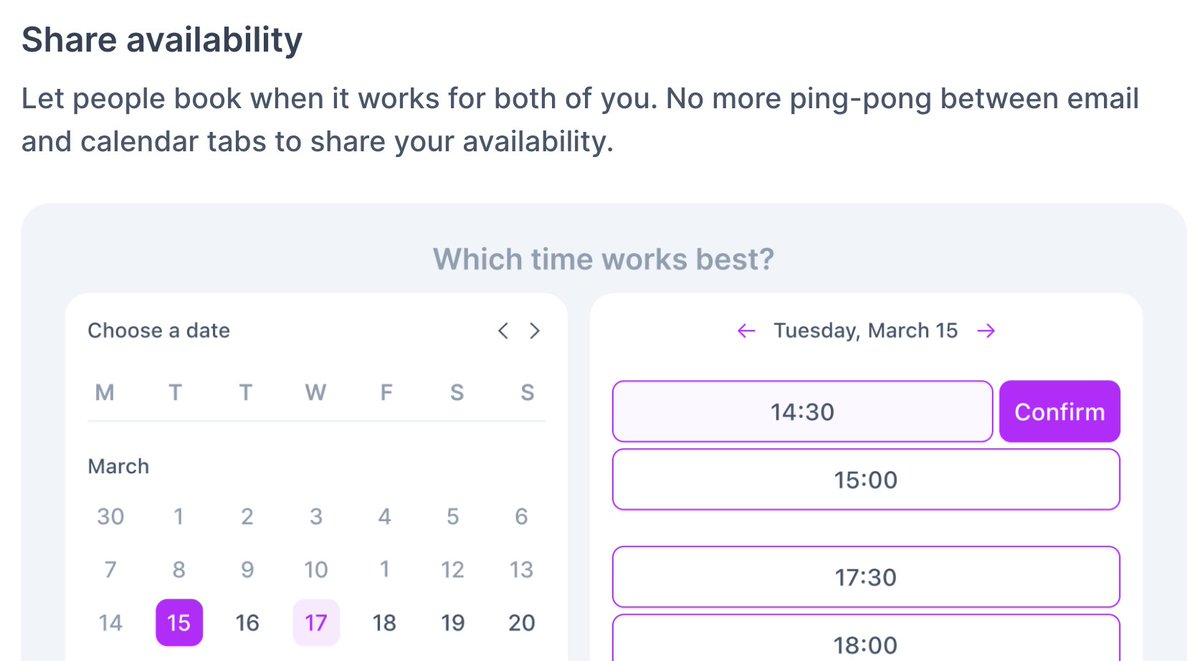Select date 19 in the calendar
The width and height of the screenshot is (1200, 661).
[x=453, y=623]
